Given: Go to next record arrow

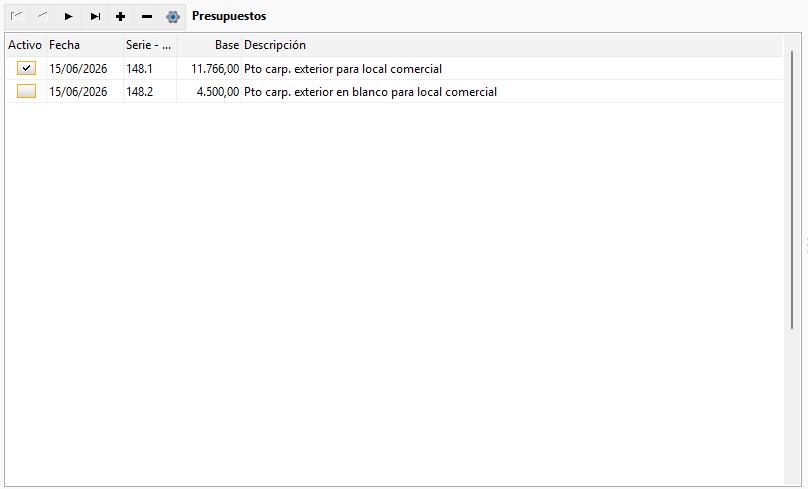Looking at the screenshot, I should coord(69,16).
